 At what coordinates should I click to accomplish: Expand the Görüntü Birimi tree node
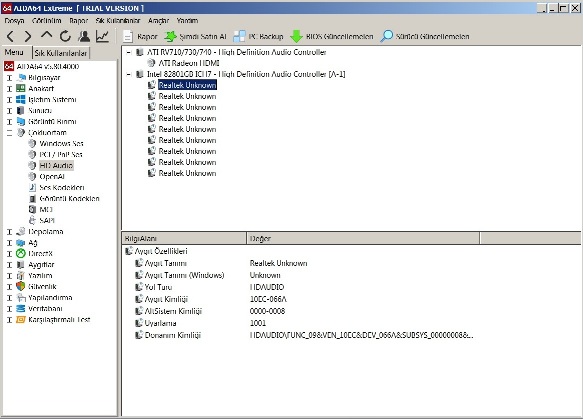click(10, 122)
